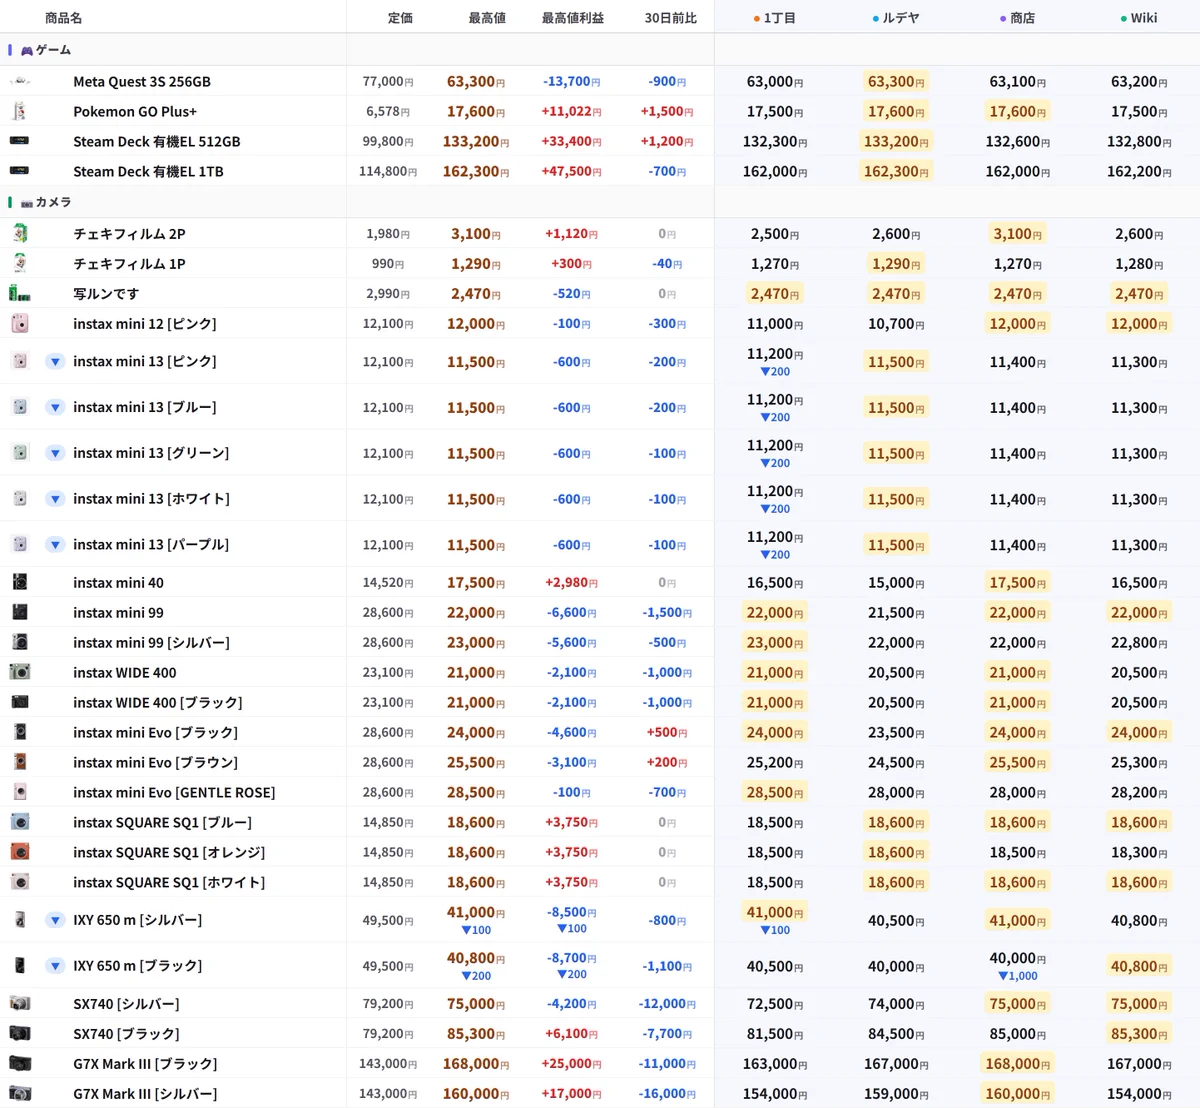Expand the instax mini 13 [ピンク] row
The width and height of the screenshot is (1200, 1108).
pyautogui.click(x=55, y=361)
